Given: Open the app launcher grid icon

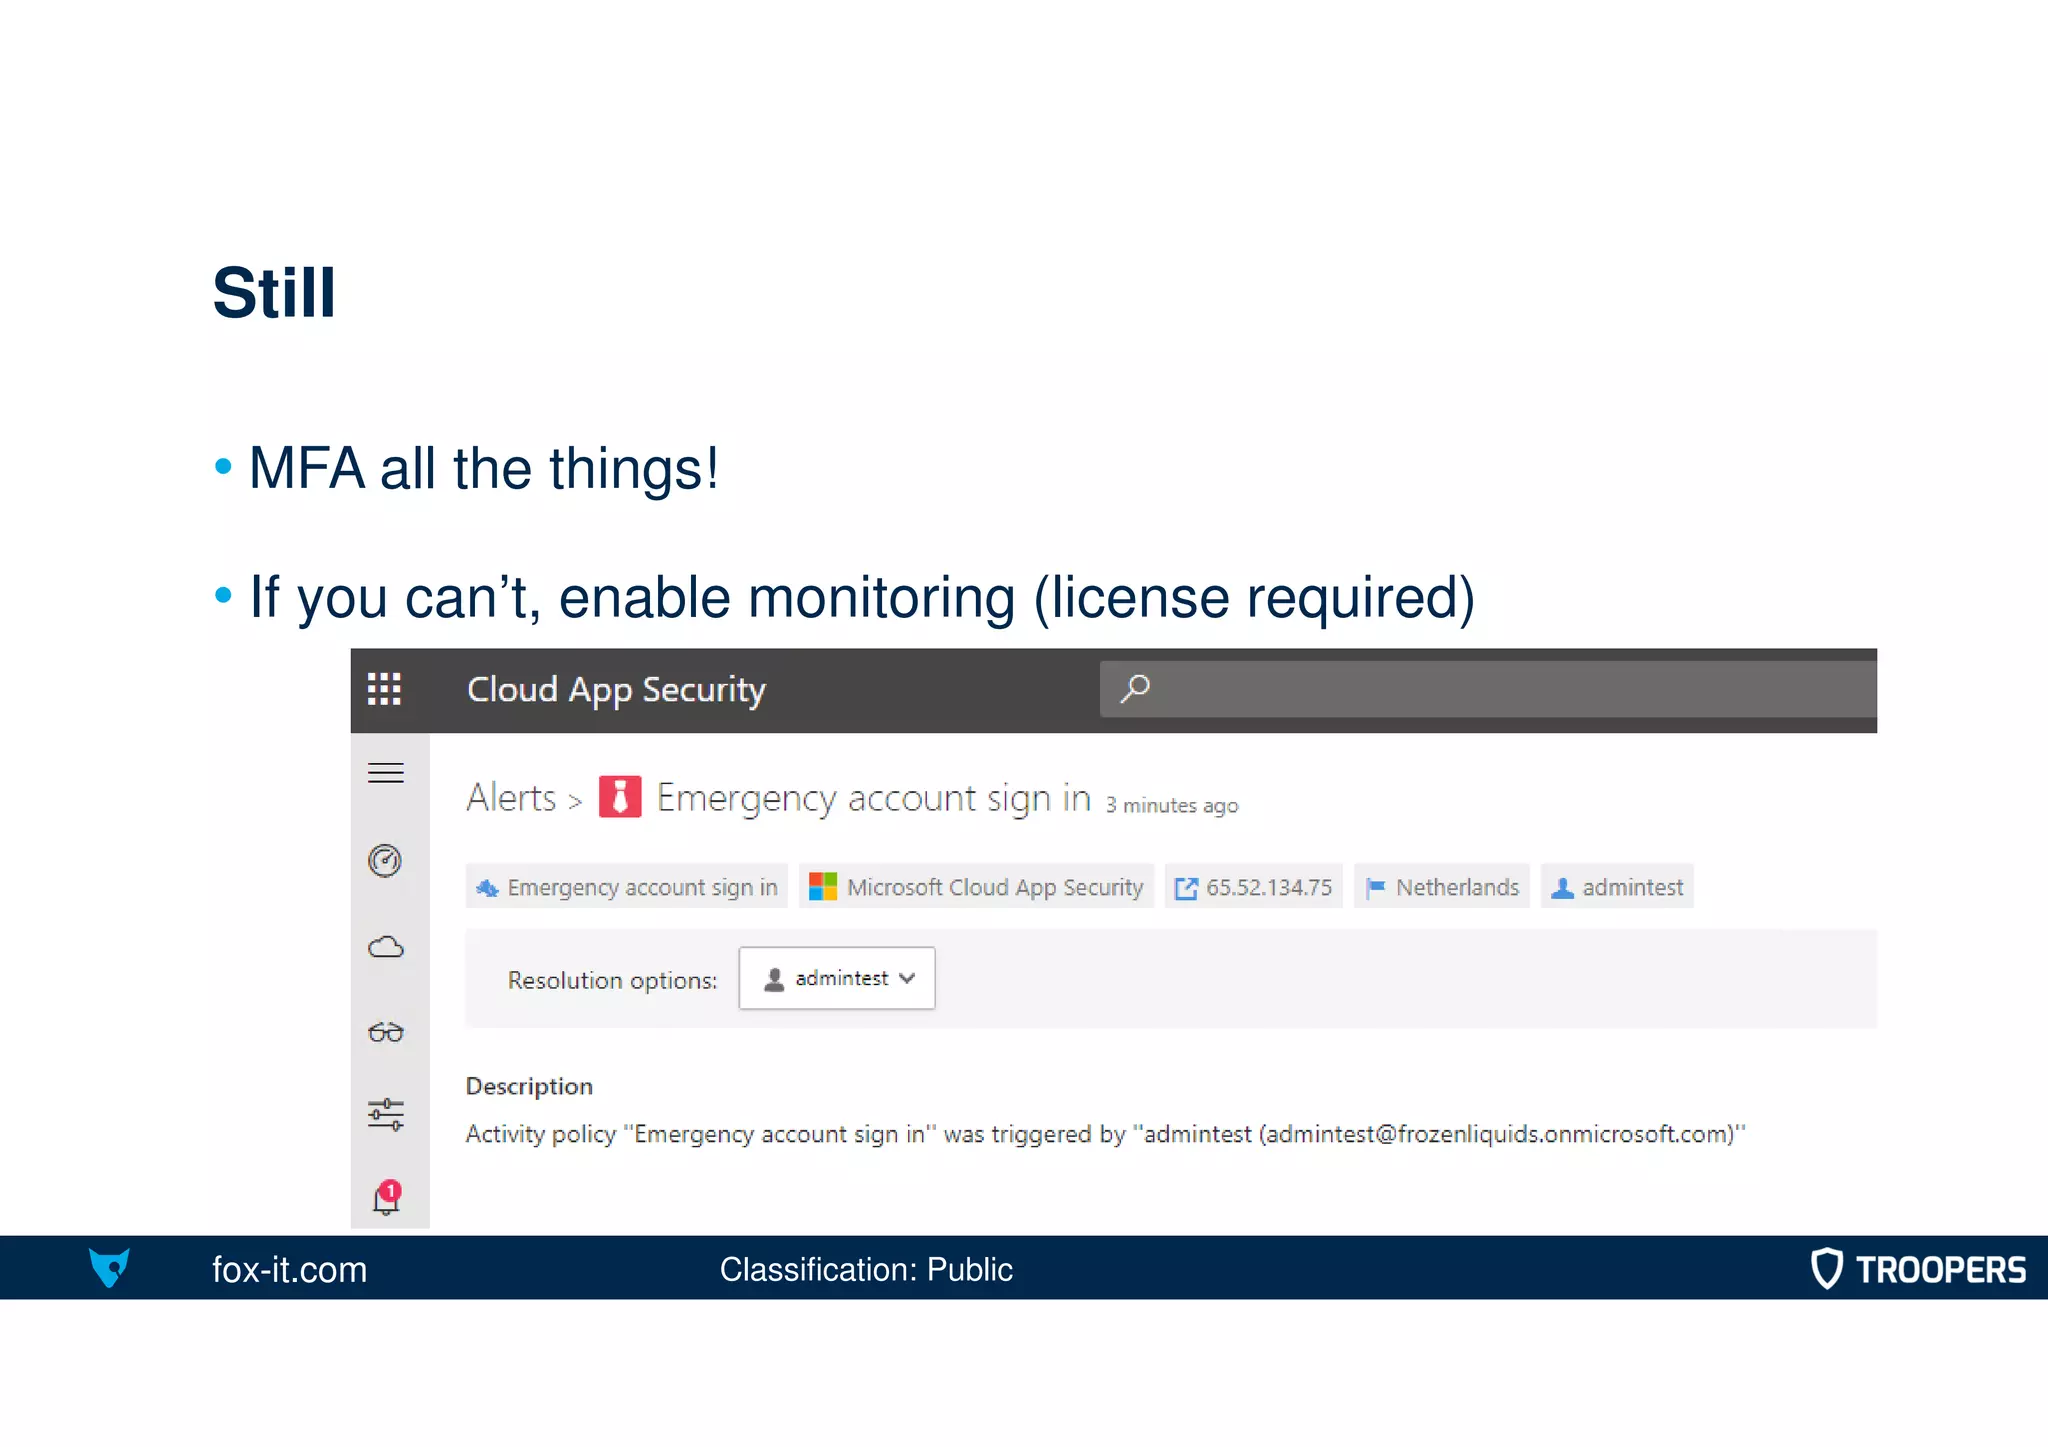Looking at the screenshot, I should [x=384, y=689].
